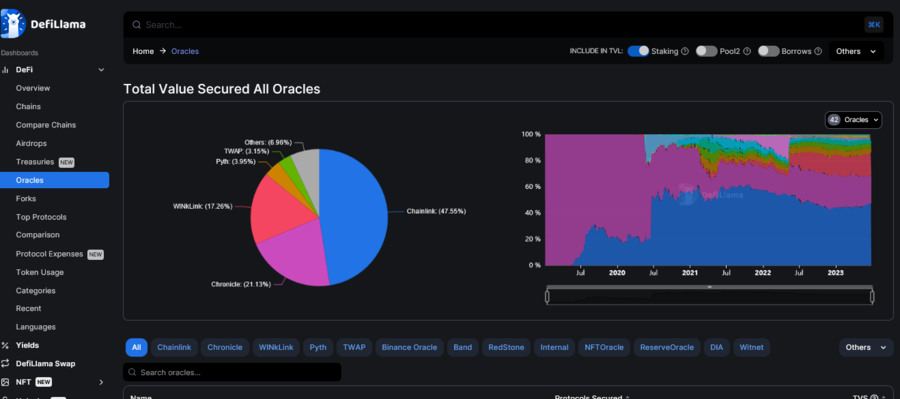Select the Pyth filter chip

pyautogui.click(x=318, y=347)
